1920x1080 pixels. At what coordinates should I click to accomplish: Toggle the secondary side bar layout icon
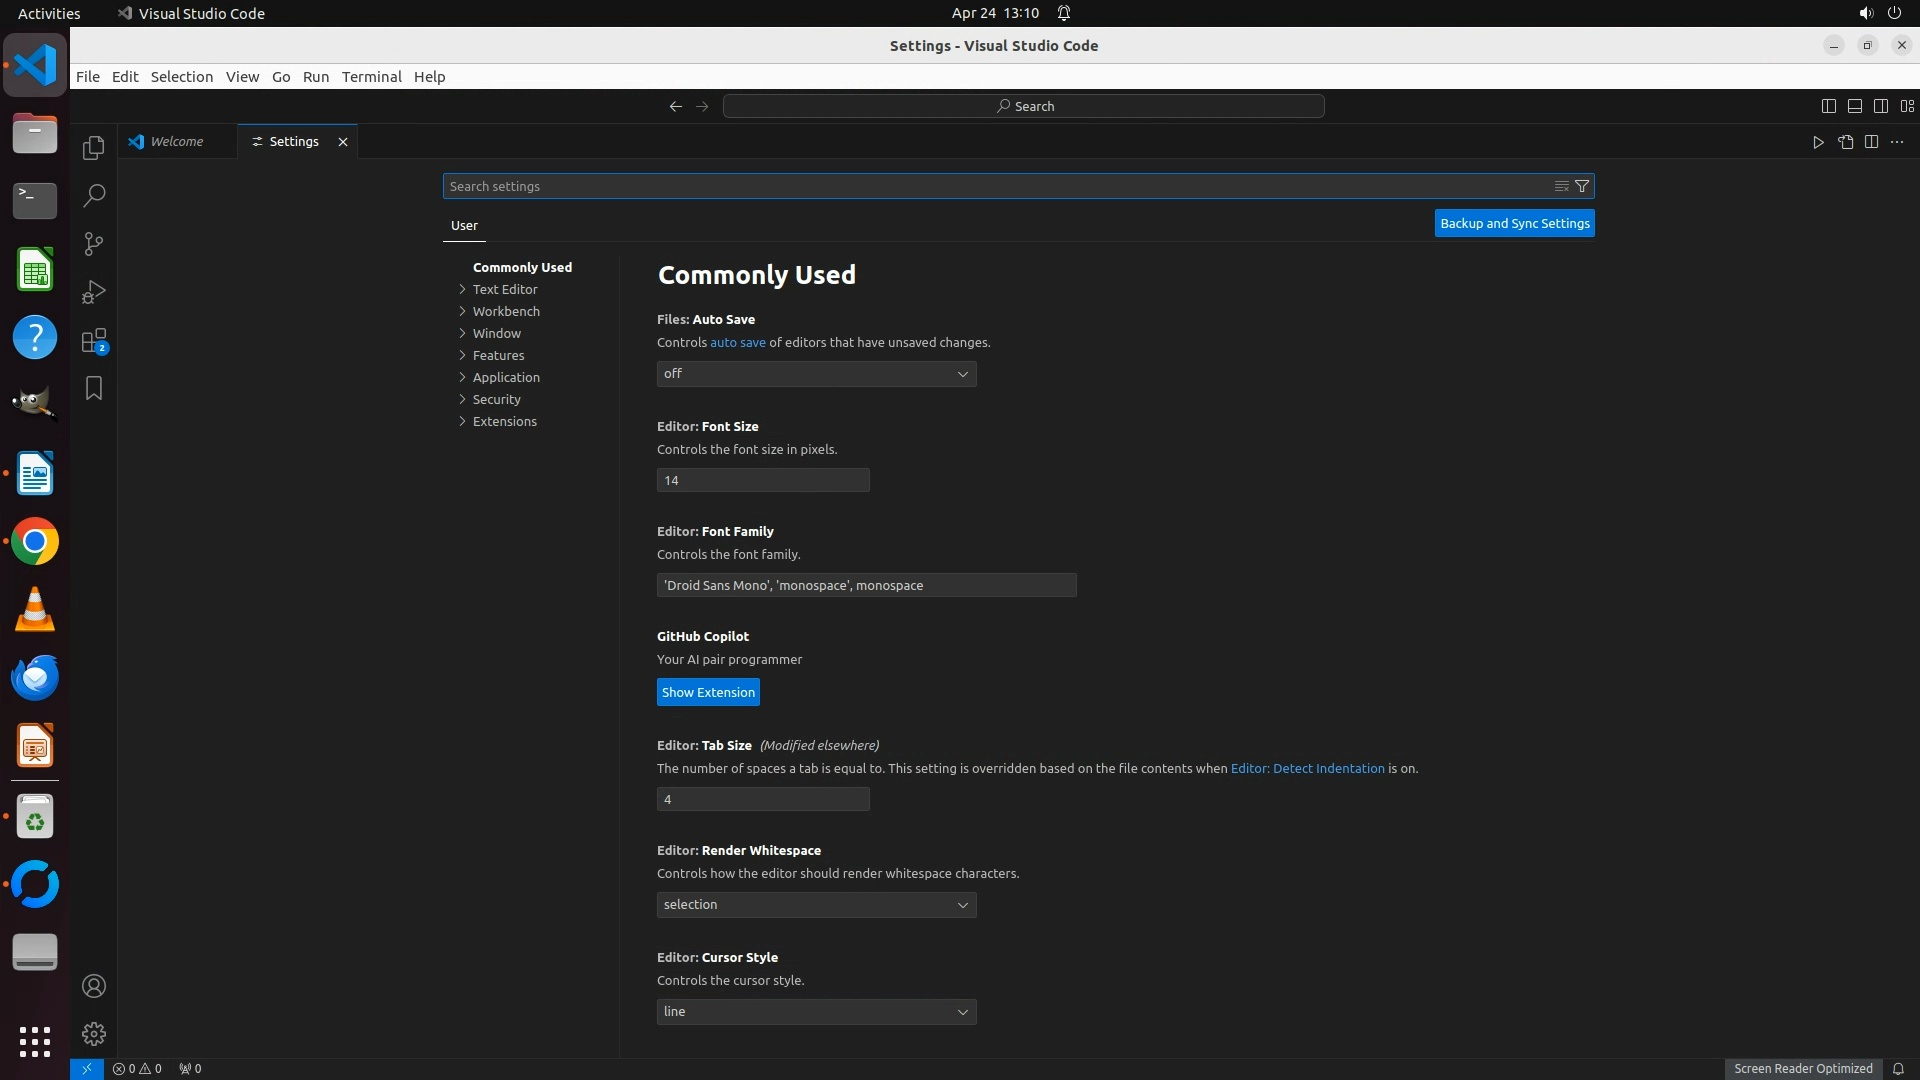(x=1880, y=106)
